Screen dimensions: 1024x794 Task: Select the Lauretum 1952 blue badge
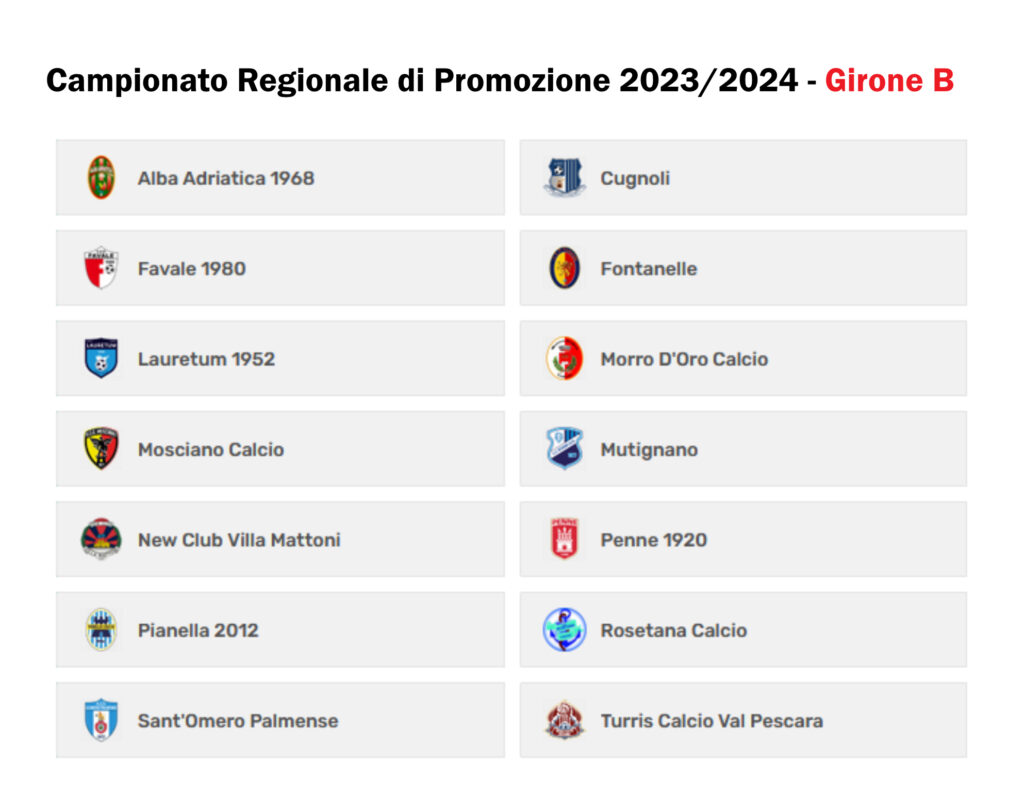101,358
